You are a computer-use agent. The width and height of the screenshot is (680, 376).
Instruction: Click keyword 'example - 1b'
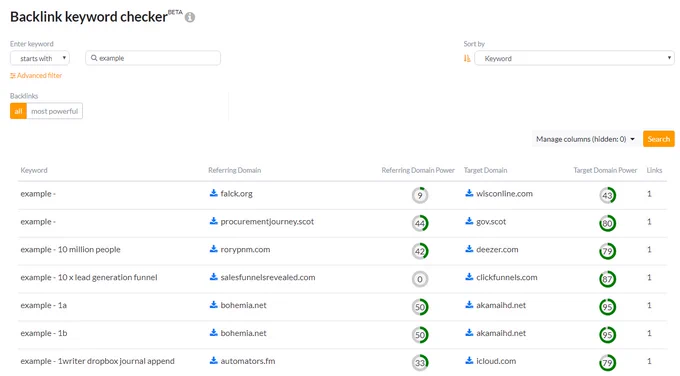click(44, 333)
